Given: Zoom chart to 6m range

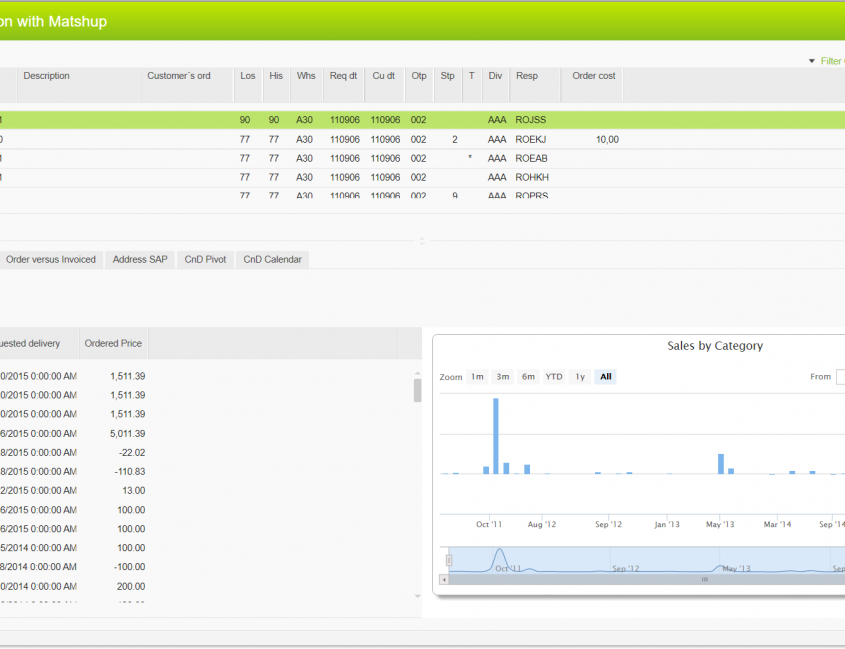Looking at the screenshot, I should pos(528,377).
